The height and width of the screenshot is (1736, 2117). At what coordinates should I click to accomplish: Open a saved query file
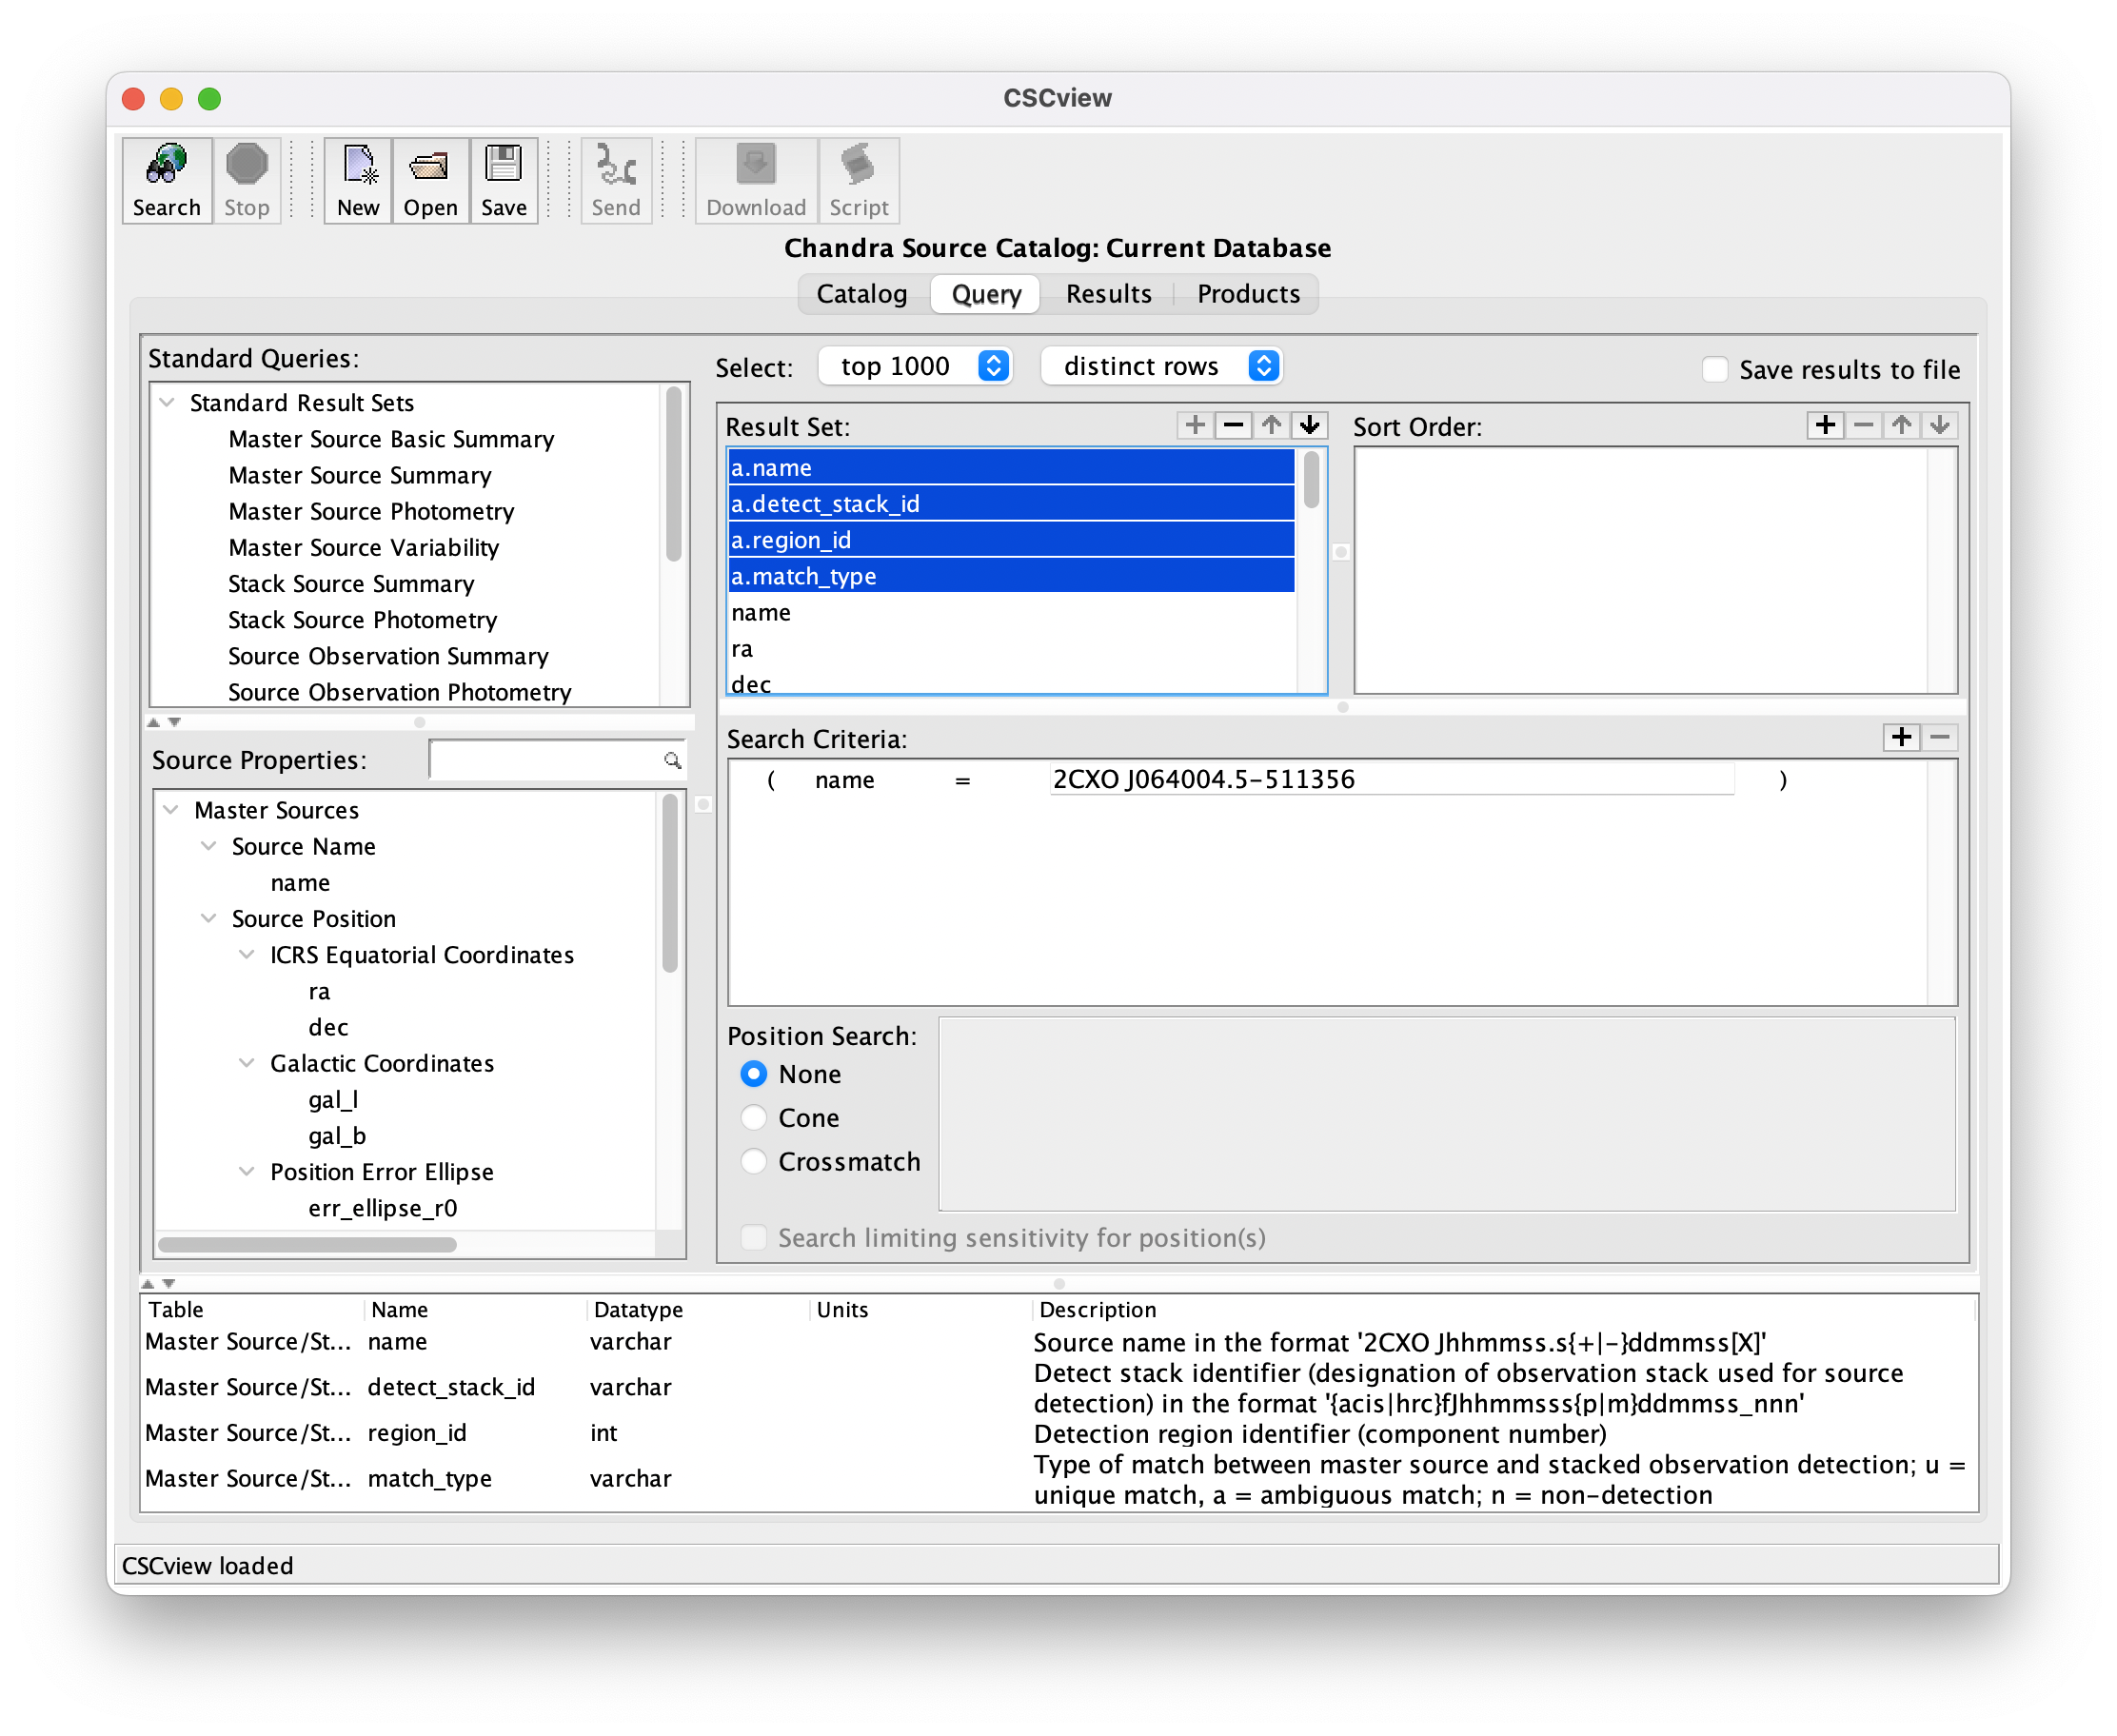[x=430, y=180]
